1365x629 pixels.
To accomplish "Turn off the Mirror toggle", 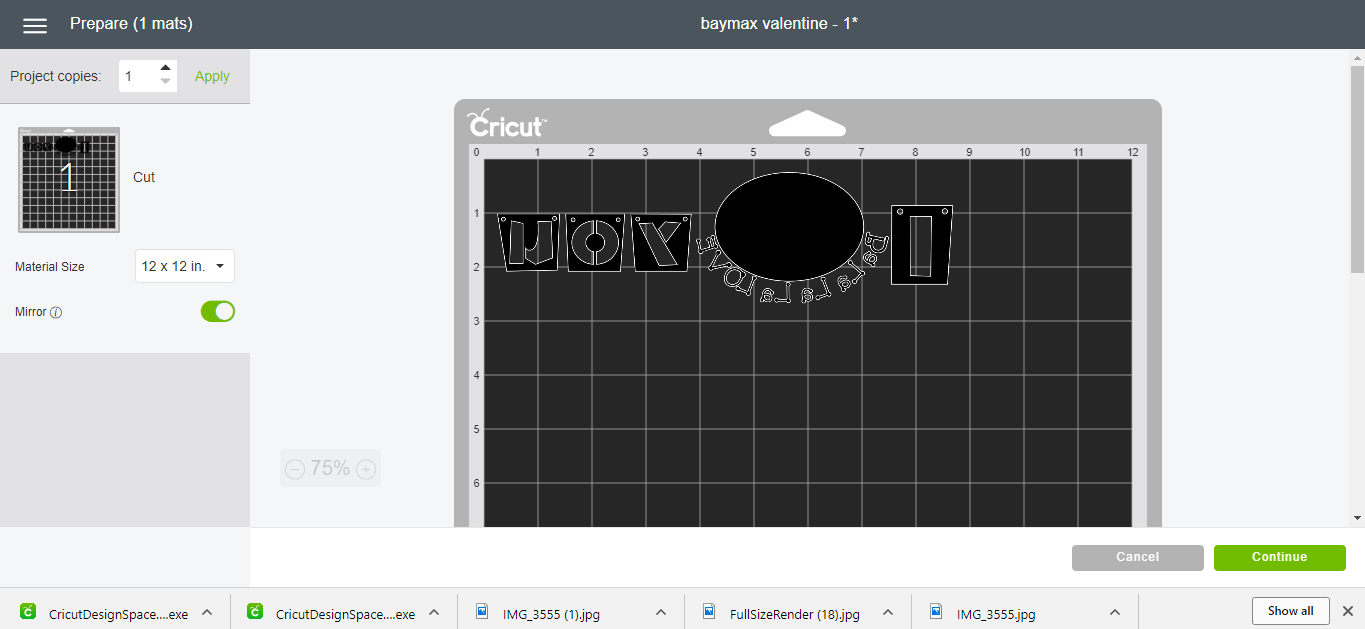I will [218, 311].
